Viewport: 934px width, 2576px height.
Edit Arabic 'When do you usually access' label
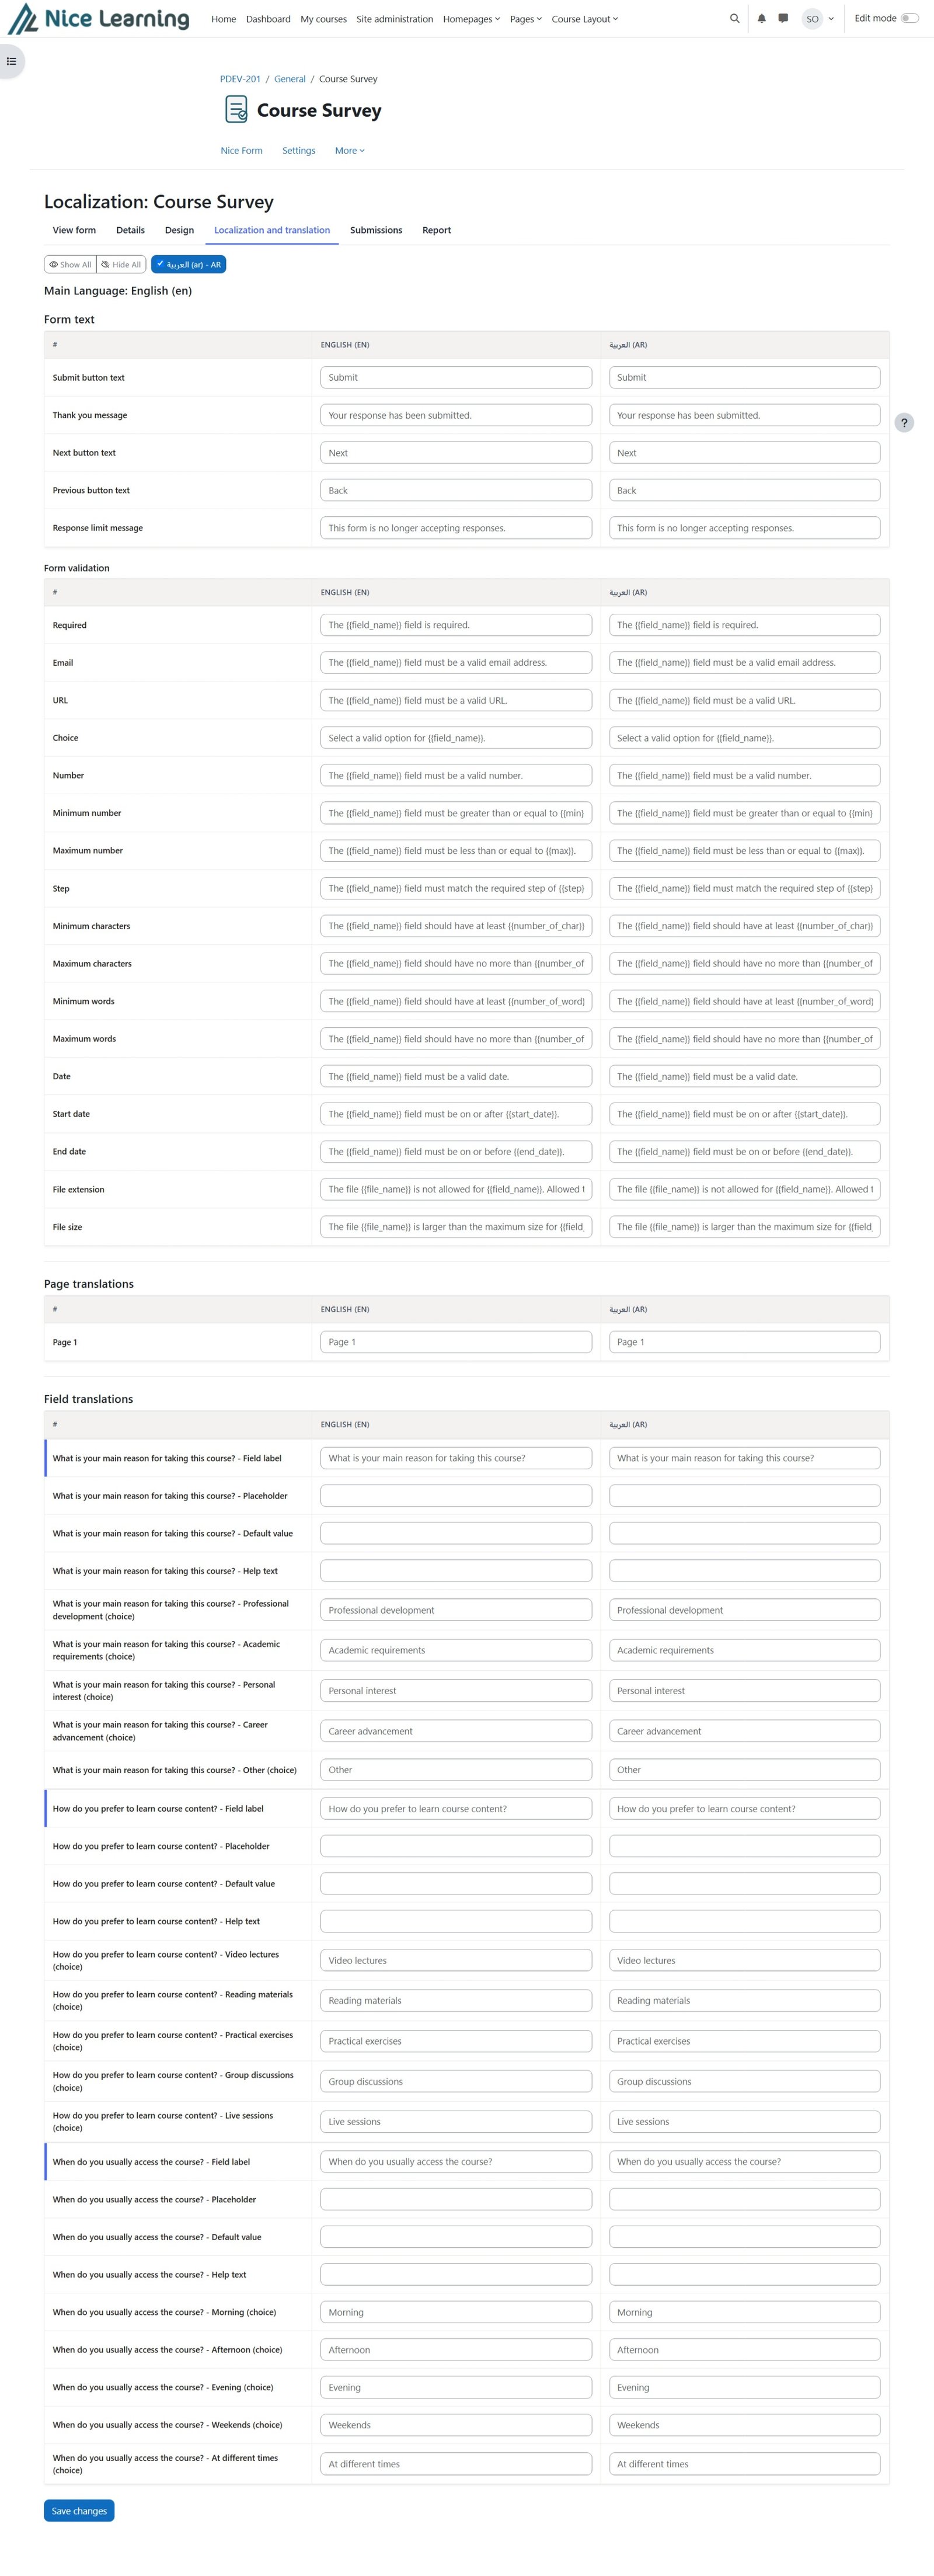[x=744, y=2161]
